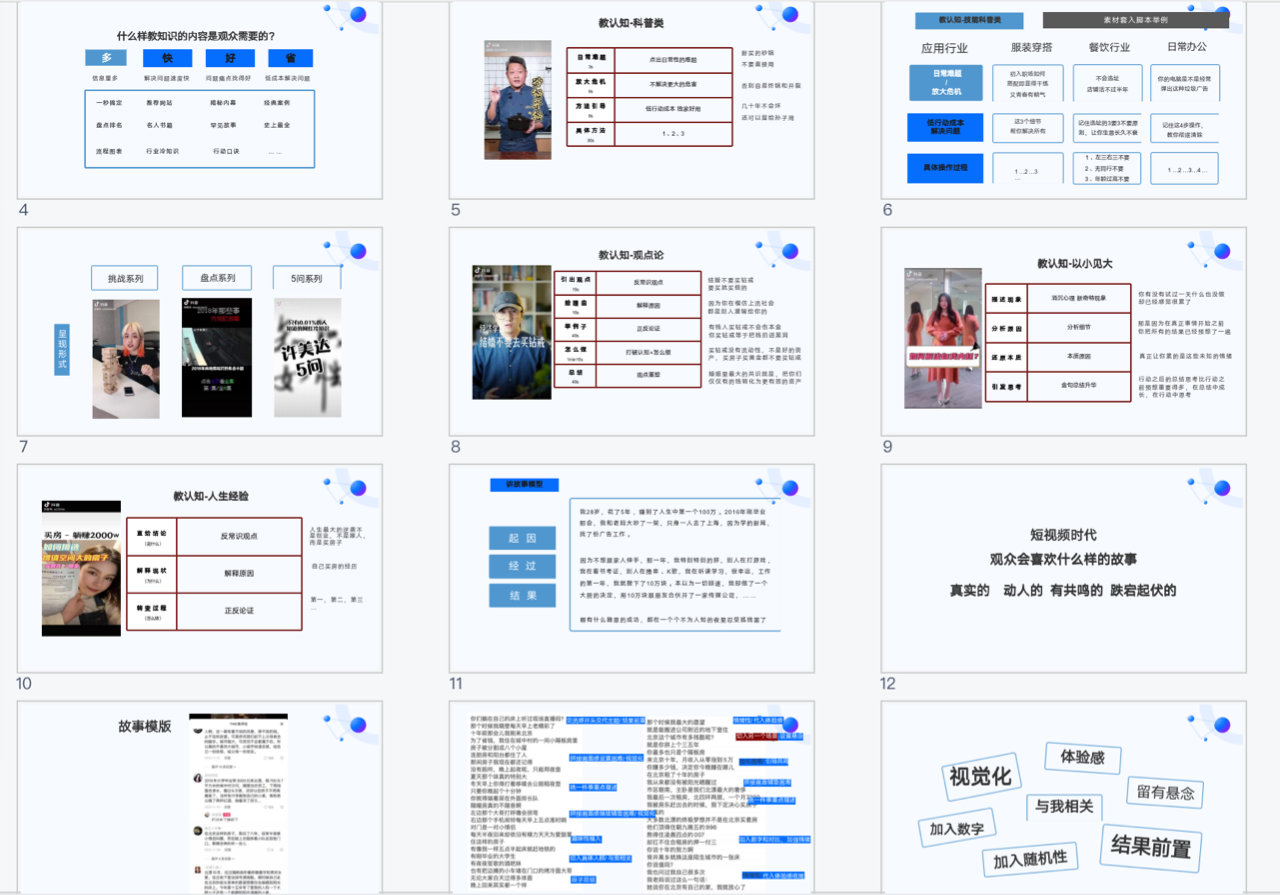Select slide 8 thumbnail titled 教认知-观点论
This screenshot has height=895, width=1280.
(632, 331)
